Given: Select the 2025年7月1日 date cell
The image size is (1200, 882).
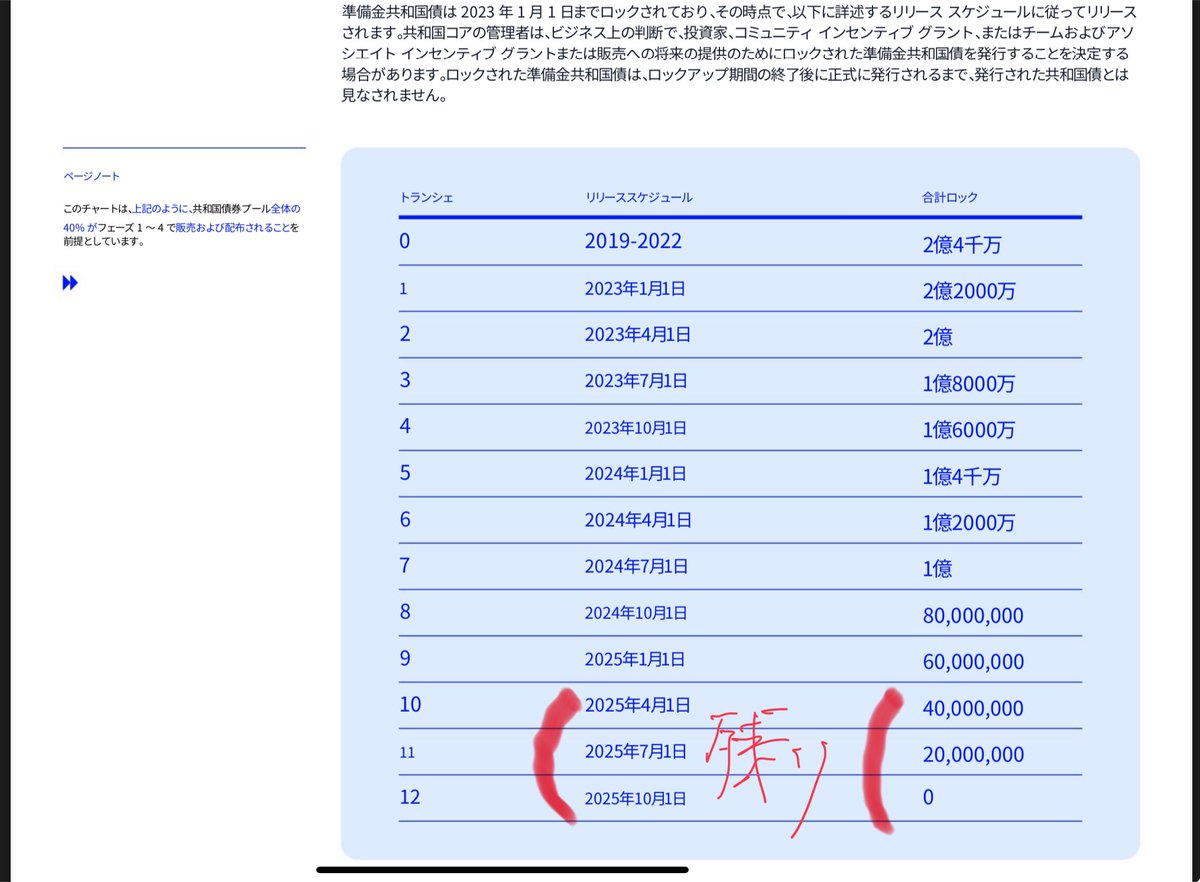Looking at the screenshot, I should (636, 751).
